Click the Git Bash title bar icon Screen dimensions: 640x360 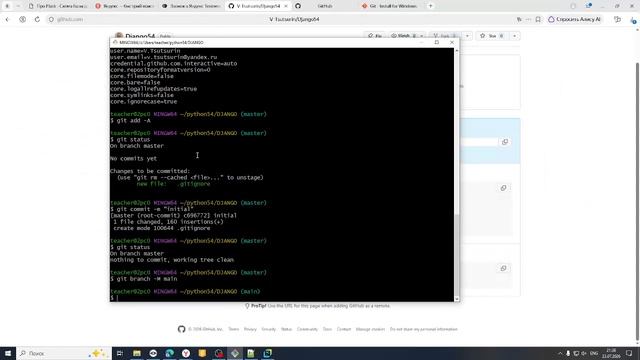115,42
